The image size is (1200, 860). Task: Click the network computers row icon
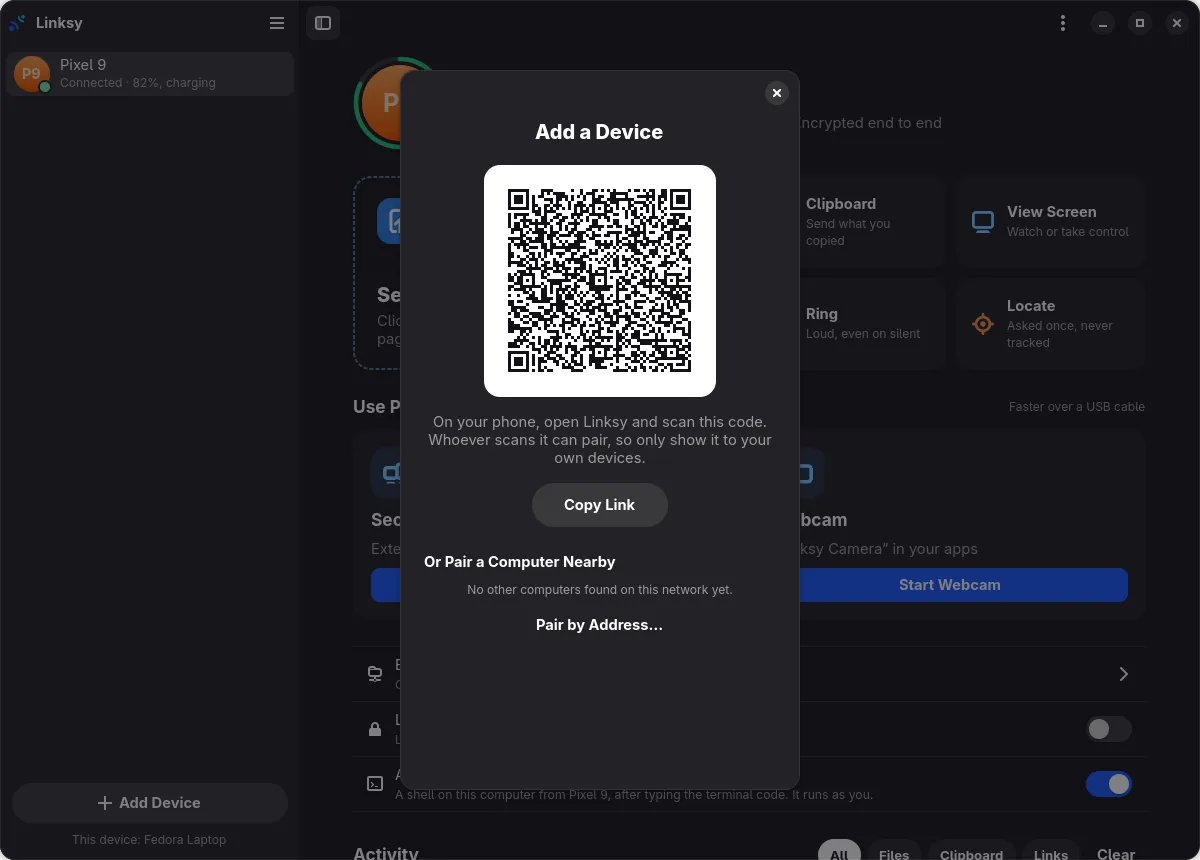coord(375,674)
